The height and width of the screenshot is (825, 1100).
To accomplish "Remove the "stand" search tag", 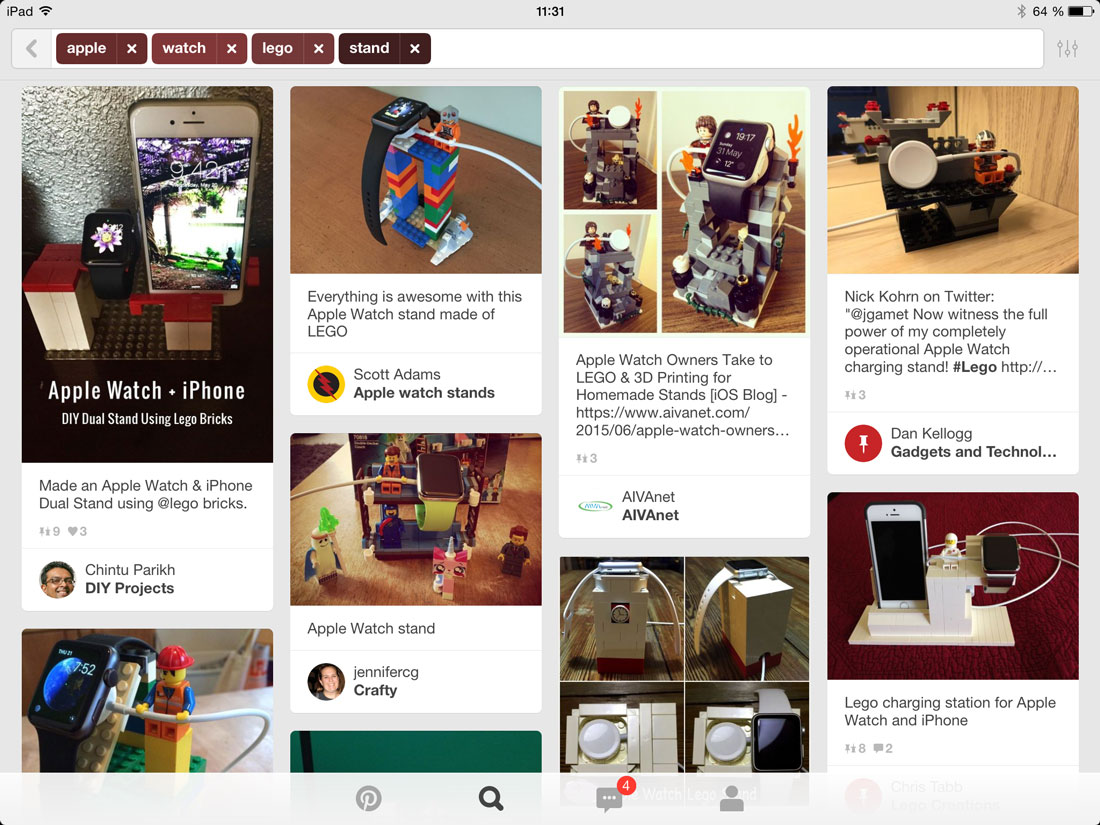I will [x=415, y=48].
